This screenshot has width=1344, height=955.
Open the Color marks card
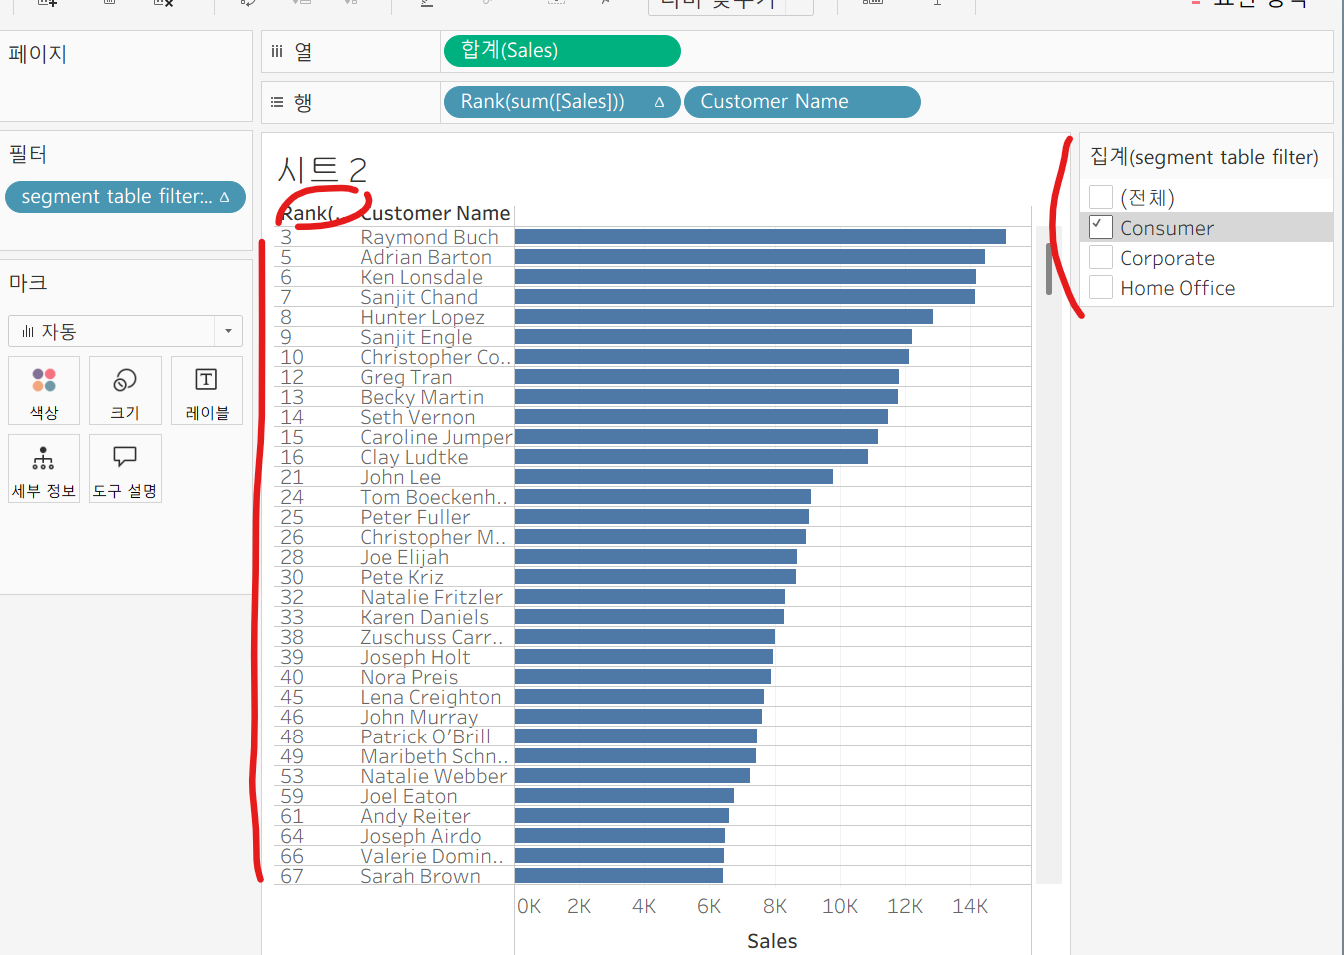coord(44,391)
